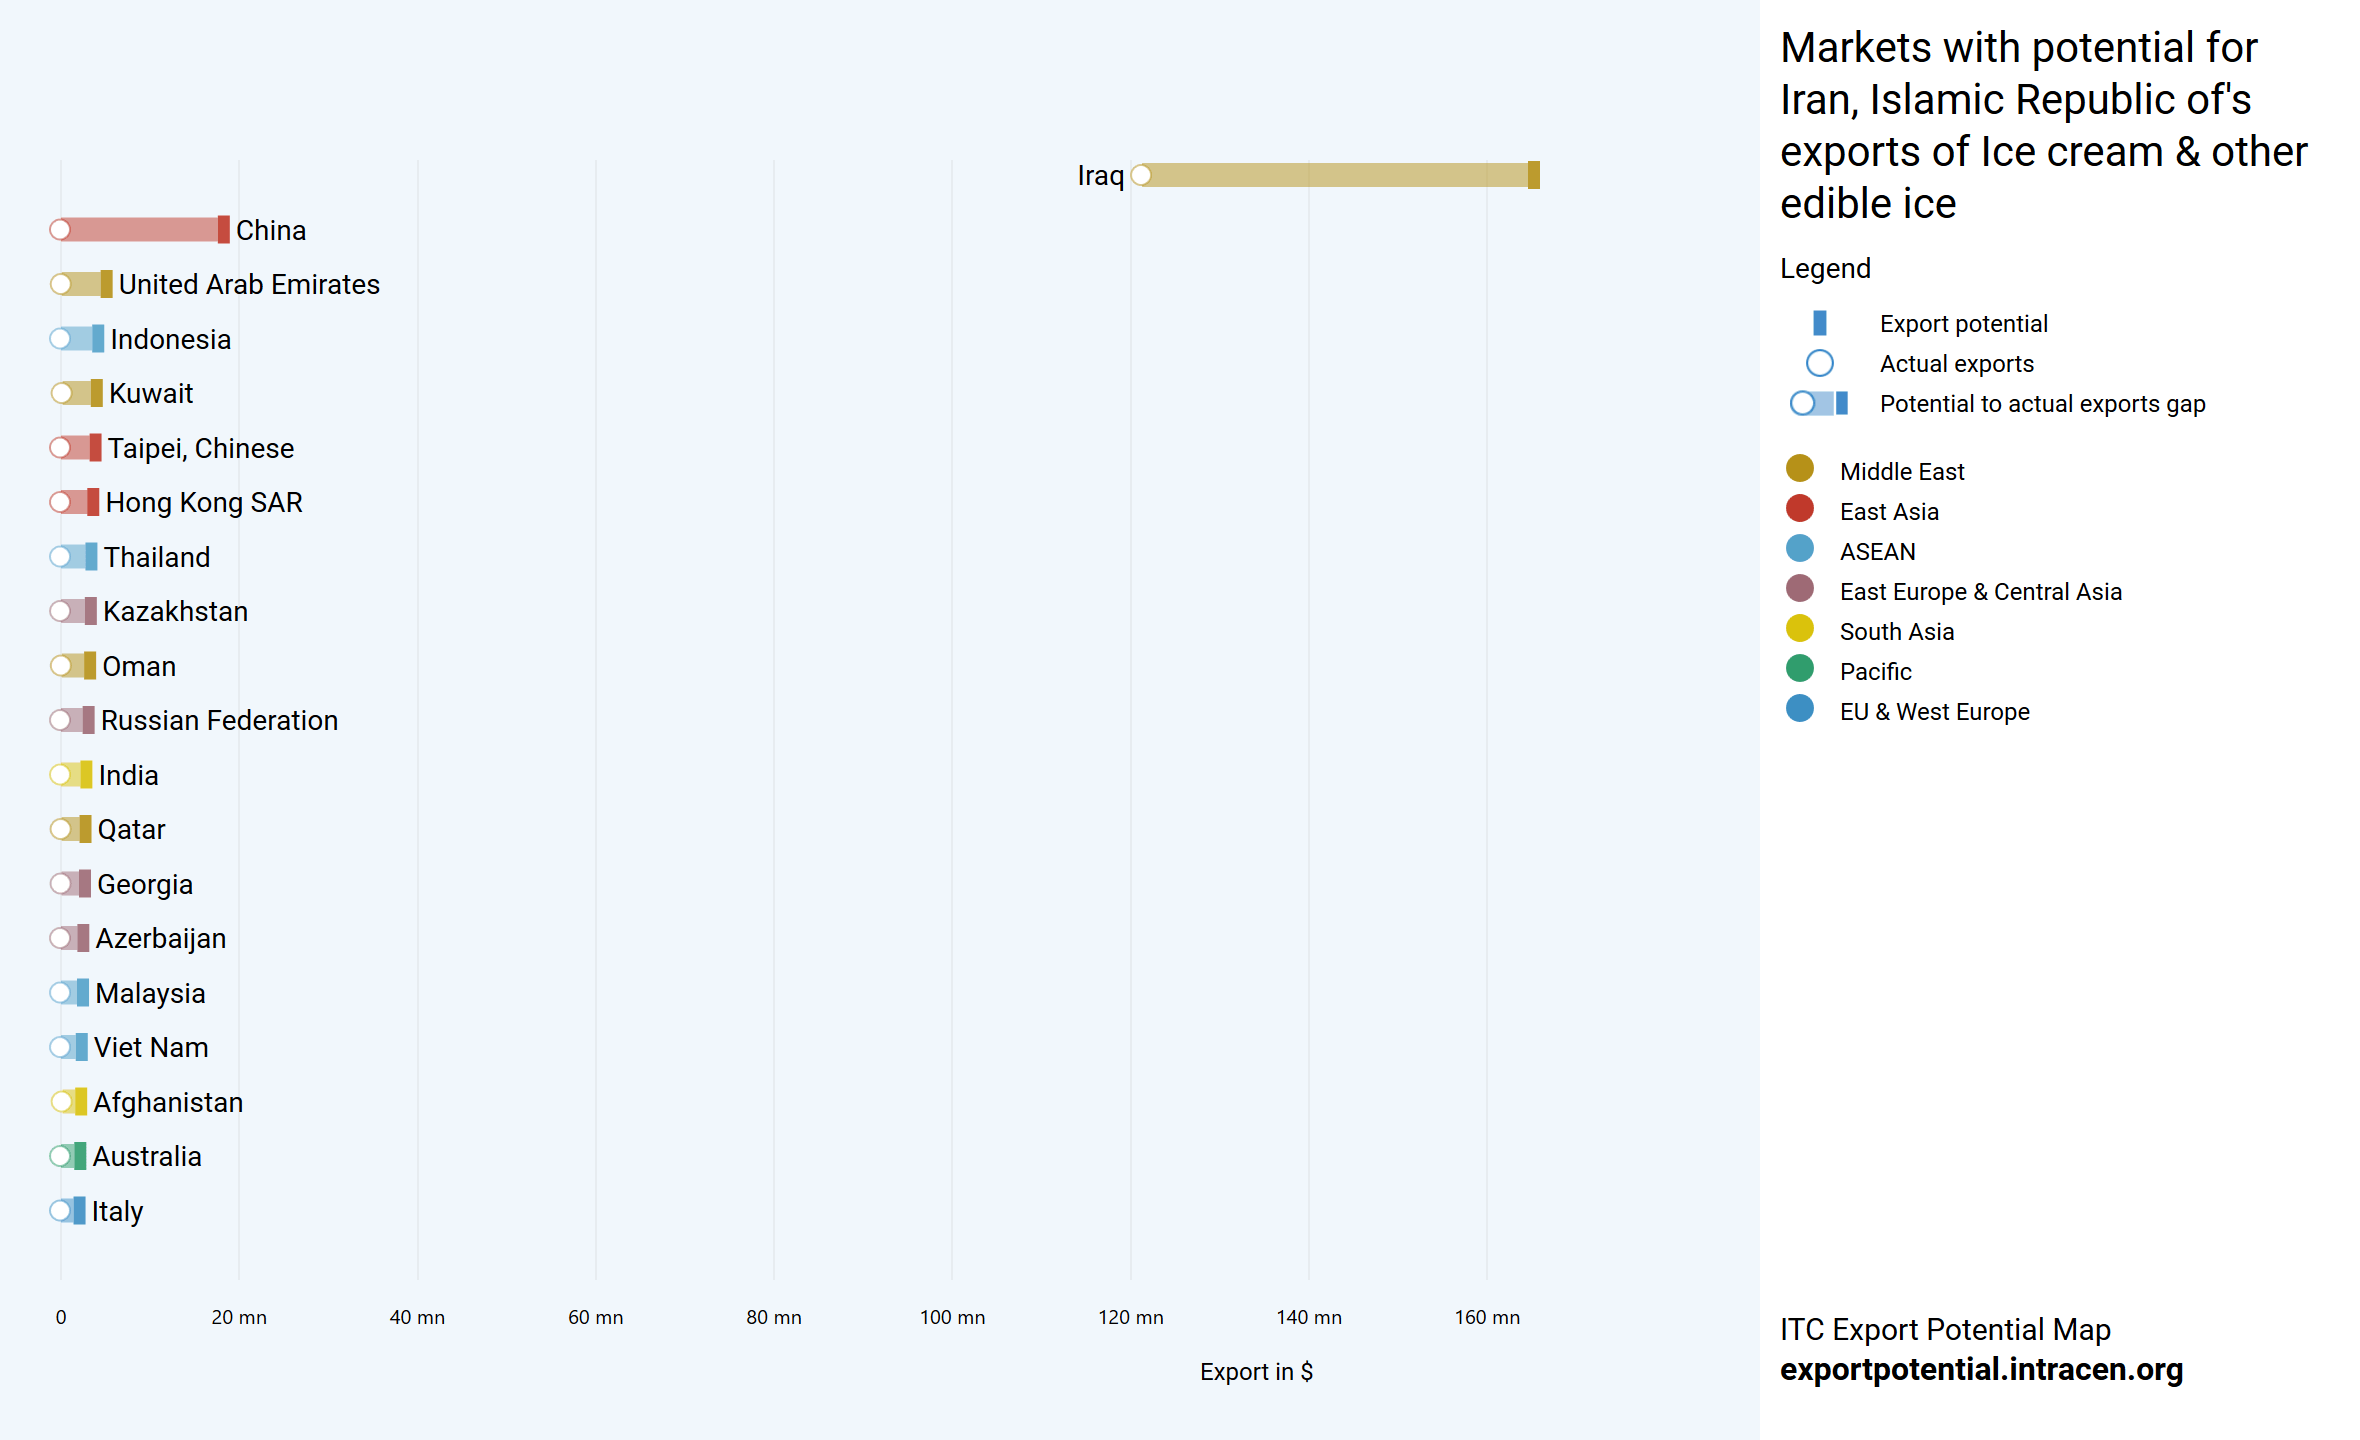Click the Export potential legend icon

click(x=1819, y=323)
